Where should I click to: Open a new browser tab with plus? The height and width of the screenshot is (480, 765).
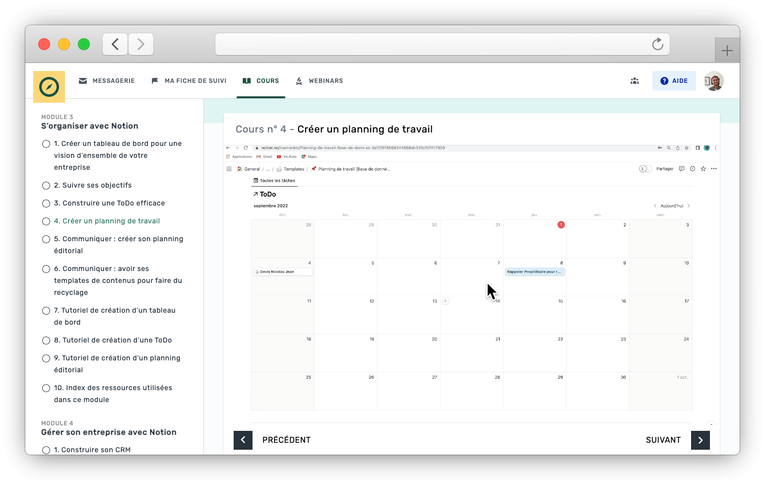click(x=727, y=50)
